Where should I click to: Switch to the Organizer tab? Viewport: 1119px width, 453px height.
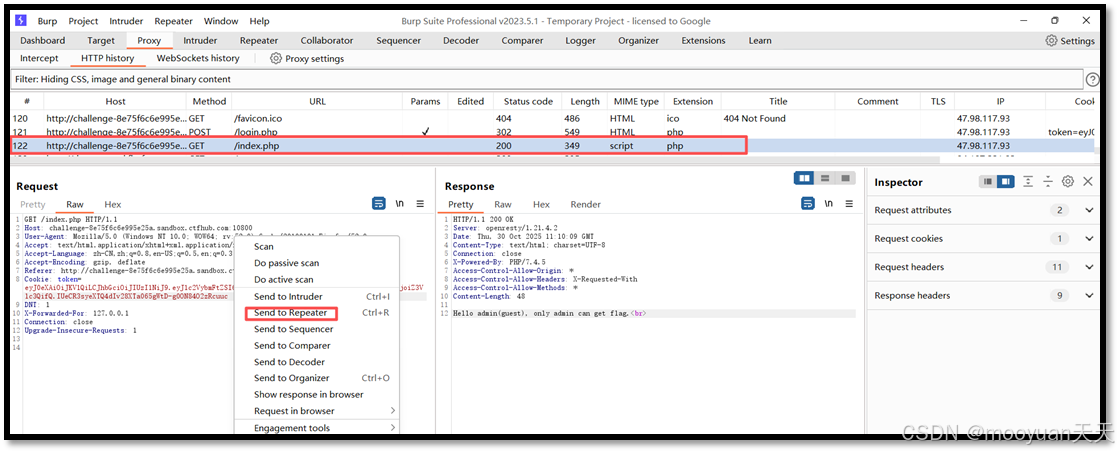click(x=639, y=41)
